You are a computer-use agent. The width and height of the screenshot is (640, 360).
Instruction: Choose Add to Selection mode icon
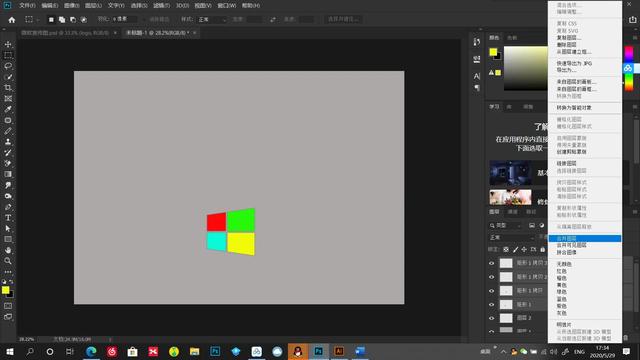(62, 19)
